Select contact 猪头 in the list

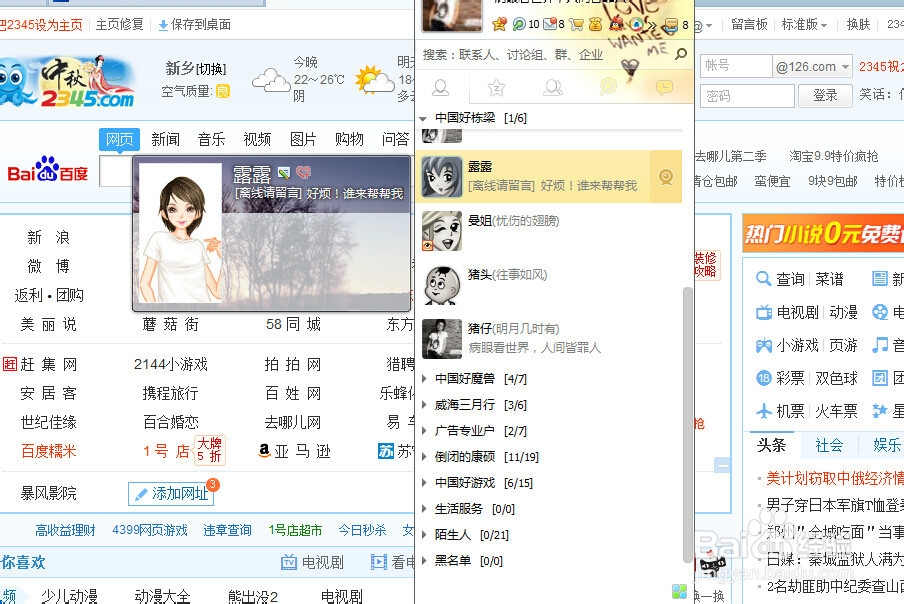(x=549, y=285)
